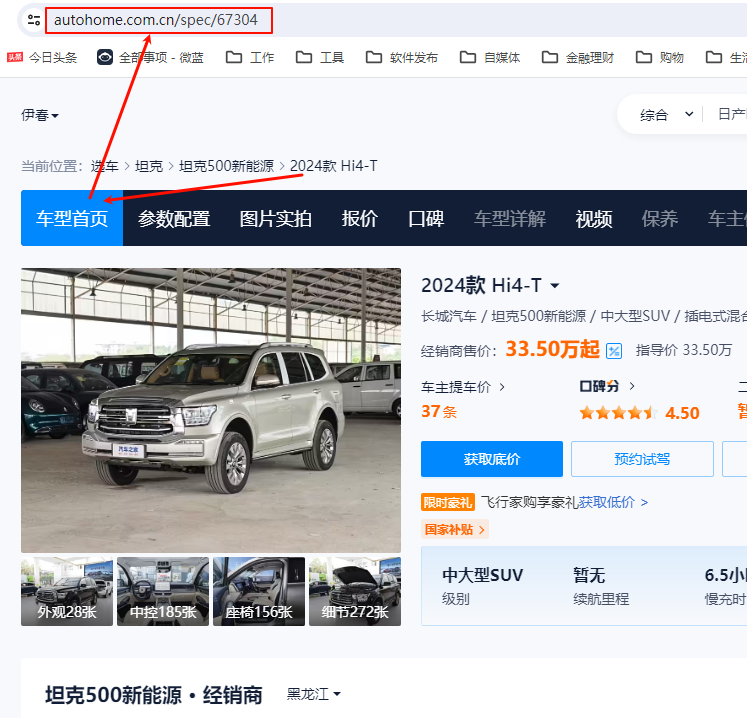Click the star rating icons for 口碑分

point(618,413)
